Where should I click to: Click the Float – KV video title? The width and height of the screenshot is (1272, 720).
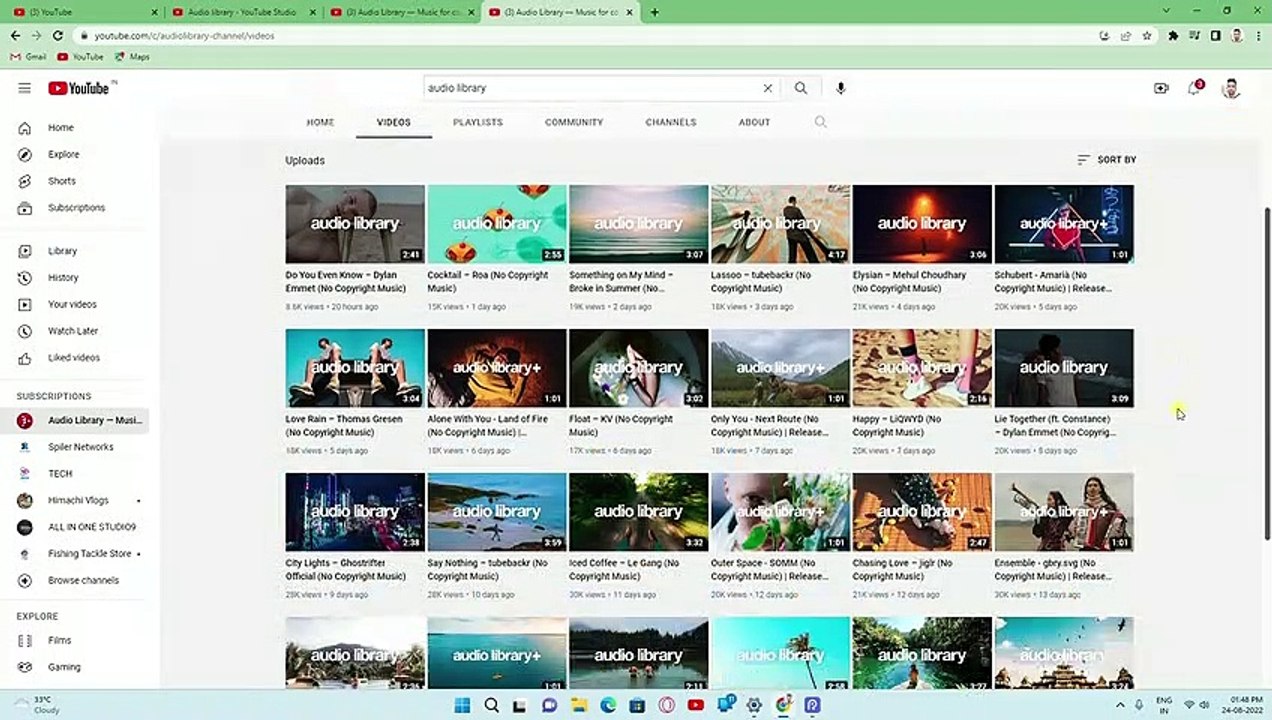(622, 426)
